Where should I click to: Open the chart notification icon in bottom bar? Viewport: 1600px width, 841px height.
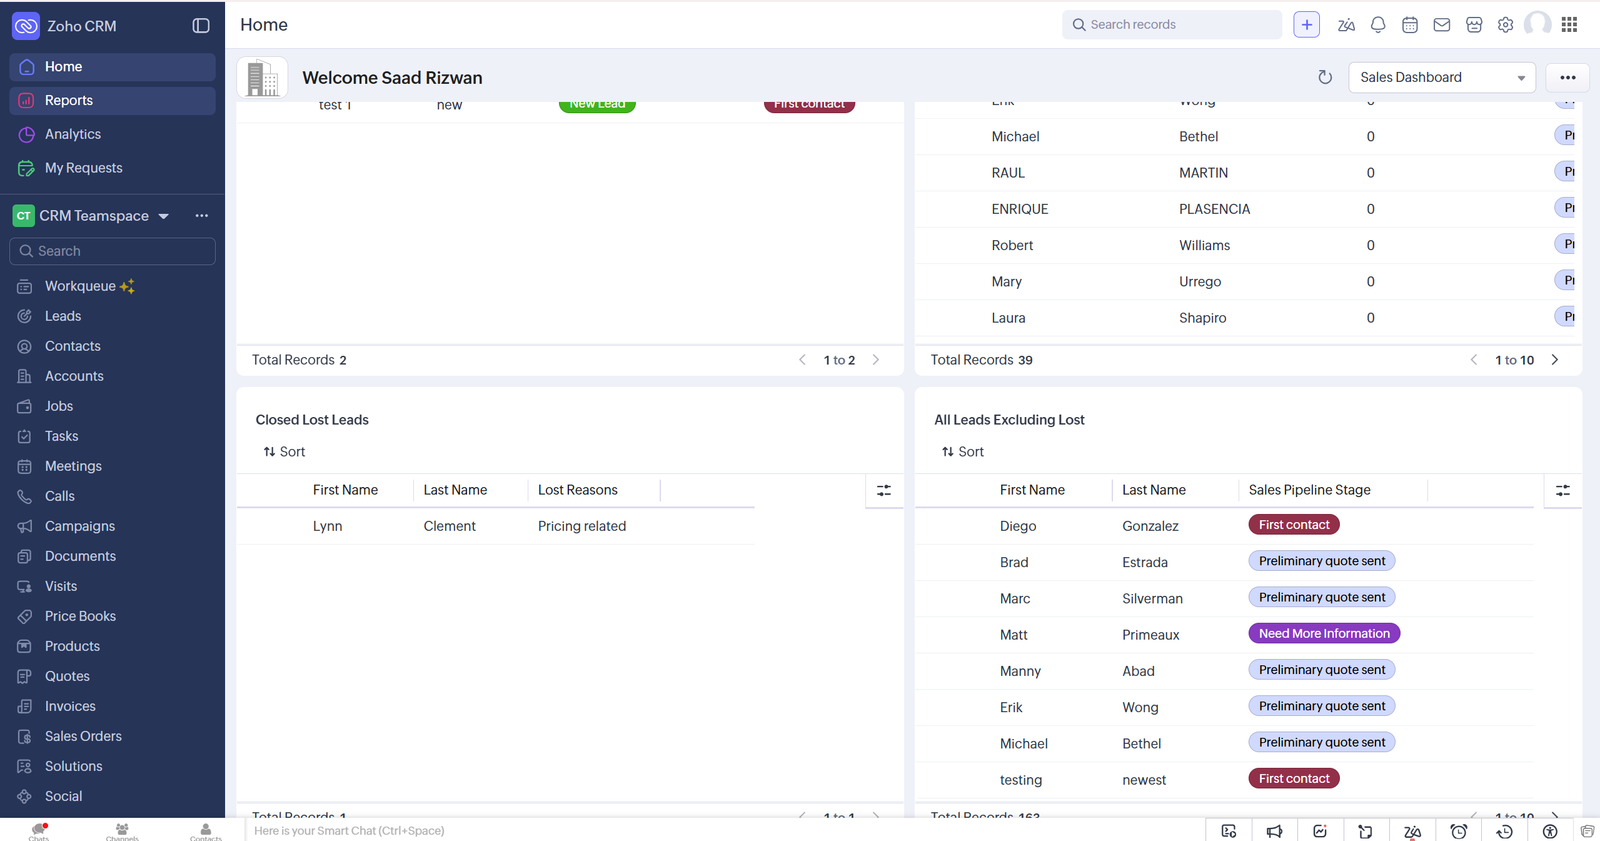coord(1320,831)
